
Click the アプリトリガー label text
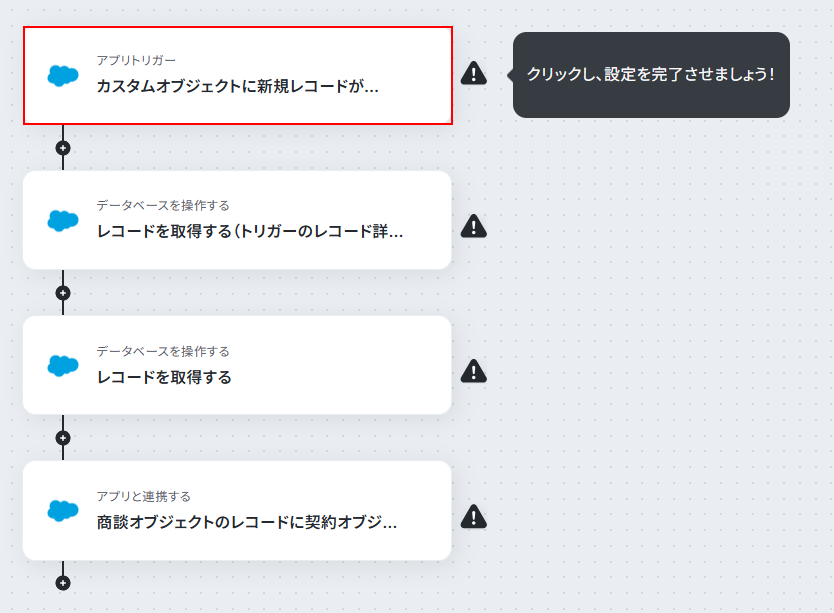click(136, 60)
